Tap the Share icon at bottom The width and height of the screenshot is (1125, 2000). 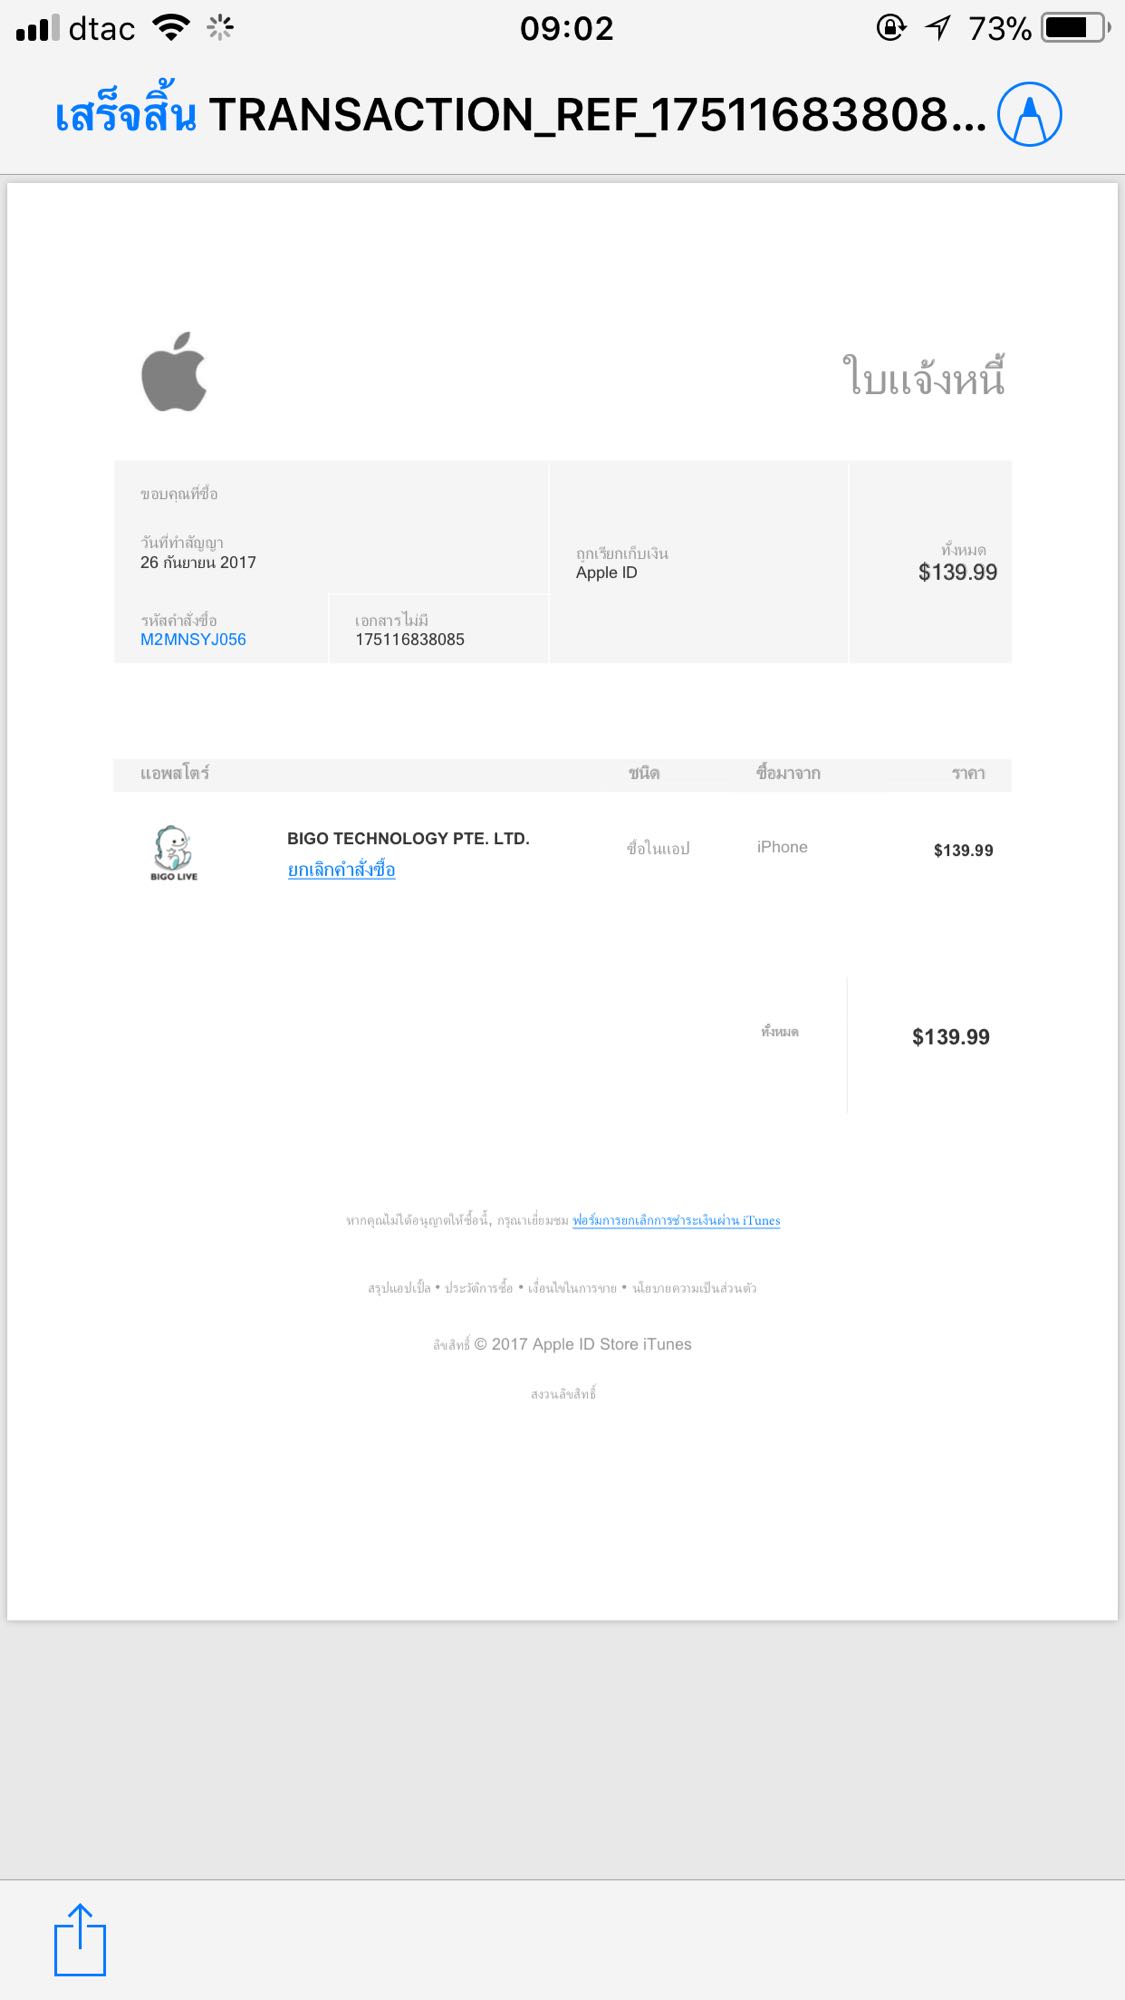click(80, 1940)
